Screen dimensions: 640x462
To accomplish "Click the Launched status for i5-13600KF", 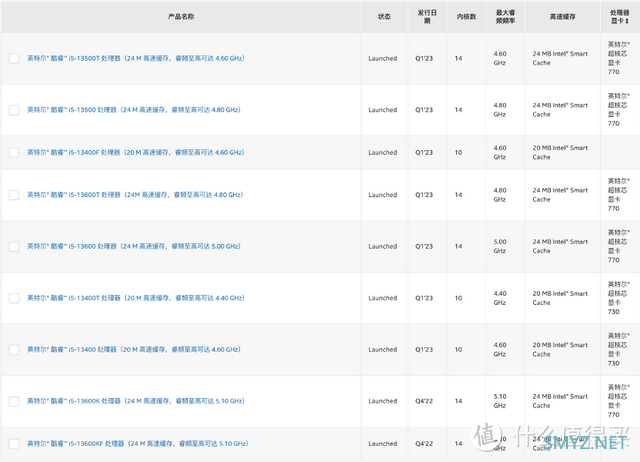I will pyautogui.click(x=382, y=443).
